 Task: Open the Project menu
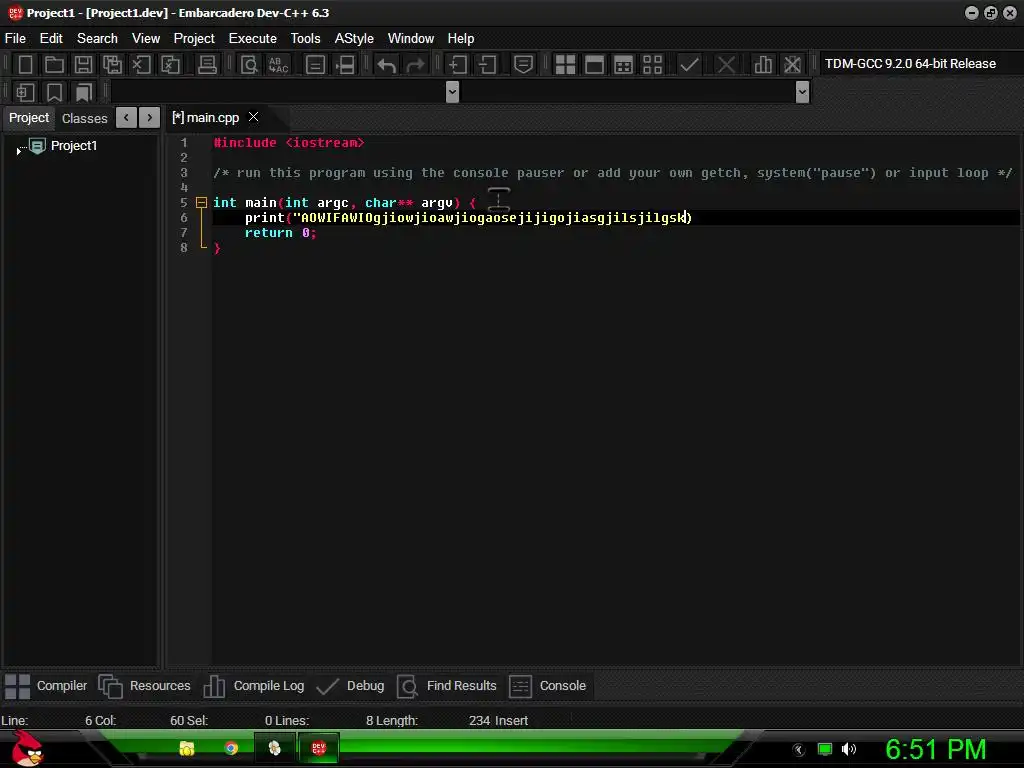click(194, 39)
